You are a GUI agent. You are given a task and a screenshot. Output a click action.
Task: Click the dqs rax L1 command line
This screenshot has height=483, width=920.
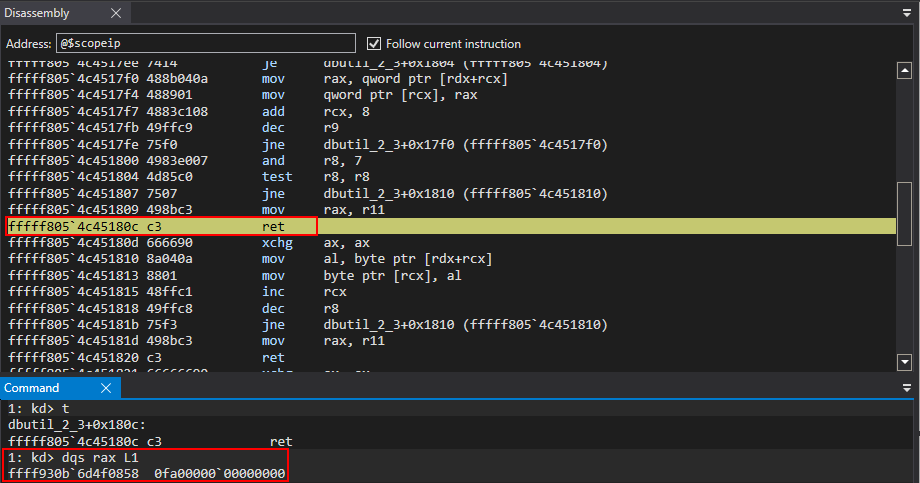coord(100,457)
